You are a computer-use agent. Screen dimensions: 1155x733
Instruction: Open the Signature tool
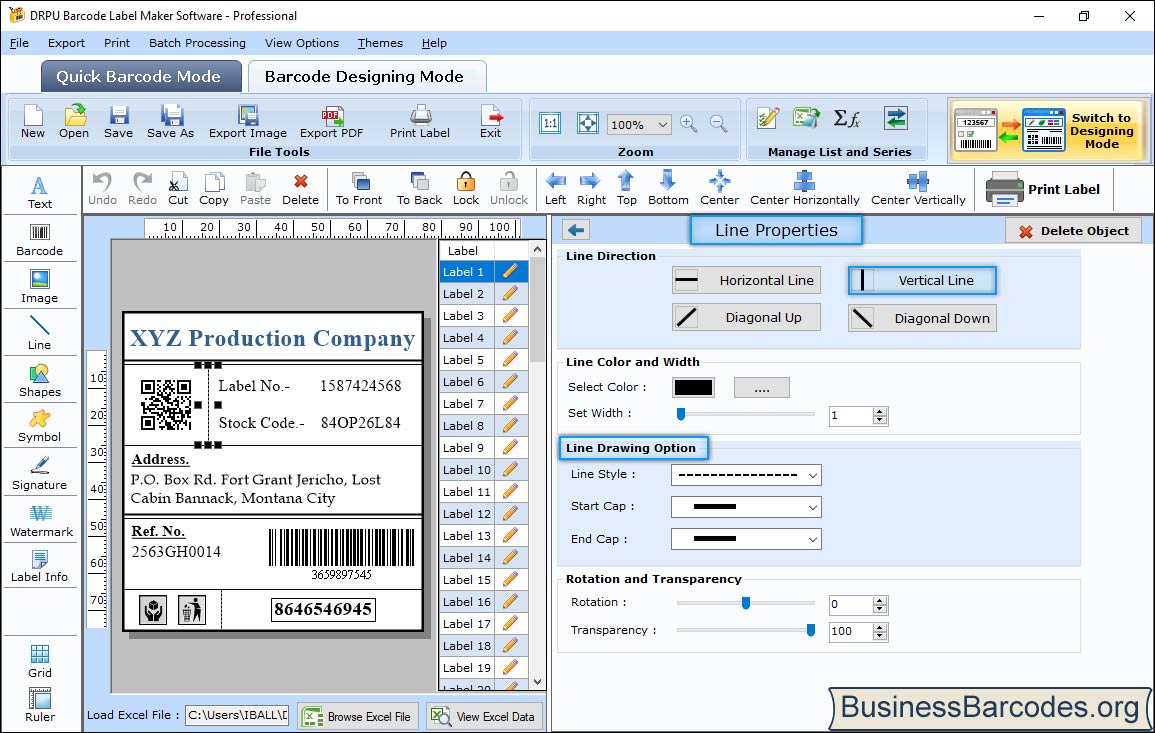click(40, 474)
